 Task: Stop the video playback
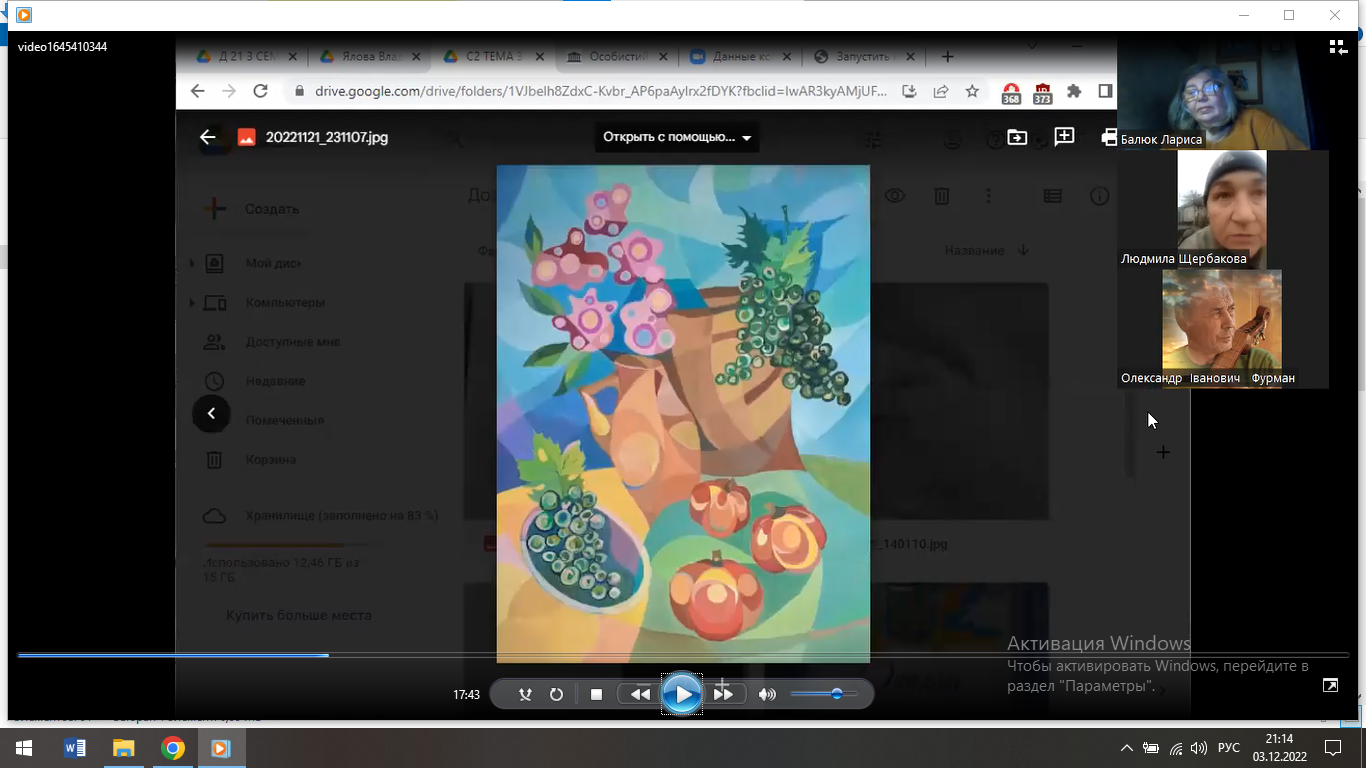(596, 694)
